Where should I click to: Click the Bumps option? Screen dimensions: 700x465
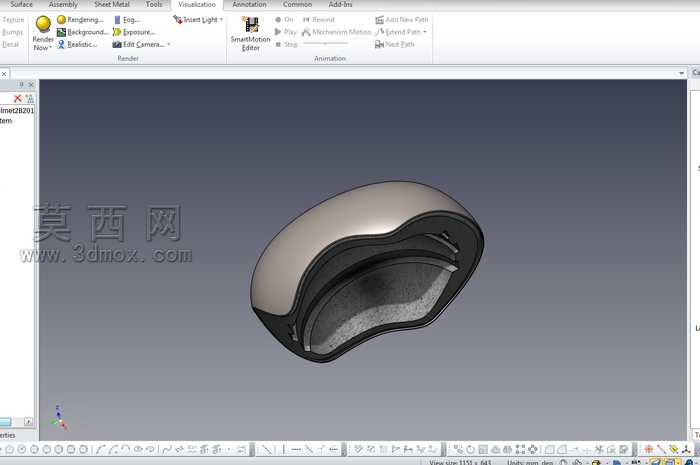pos(12,32)
